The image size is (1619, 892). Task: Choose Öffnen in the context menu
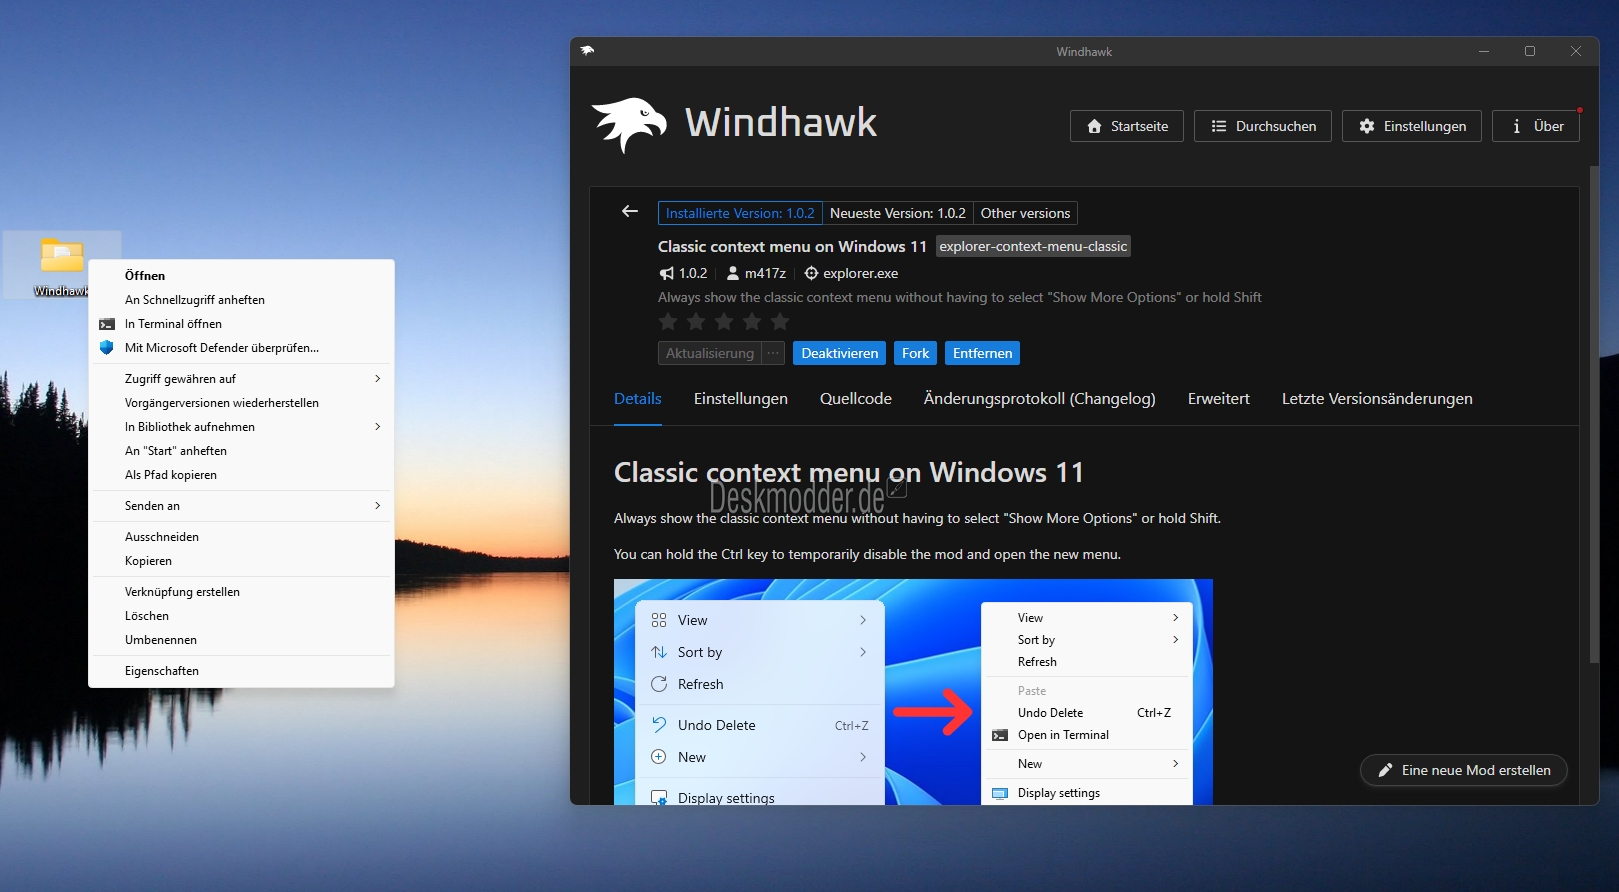242,276
